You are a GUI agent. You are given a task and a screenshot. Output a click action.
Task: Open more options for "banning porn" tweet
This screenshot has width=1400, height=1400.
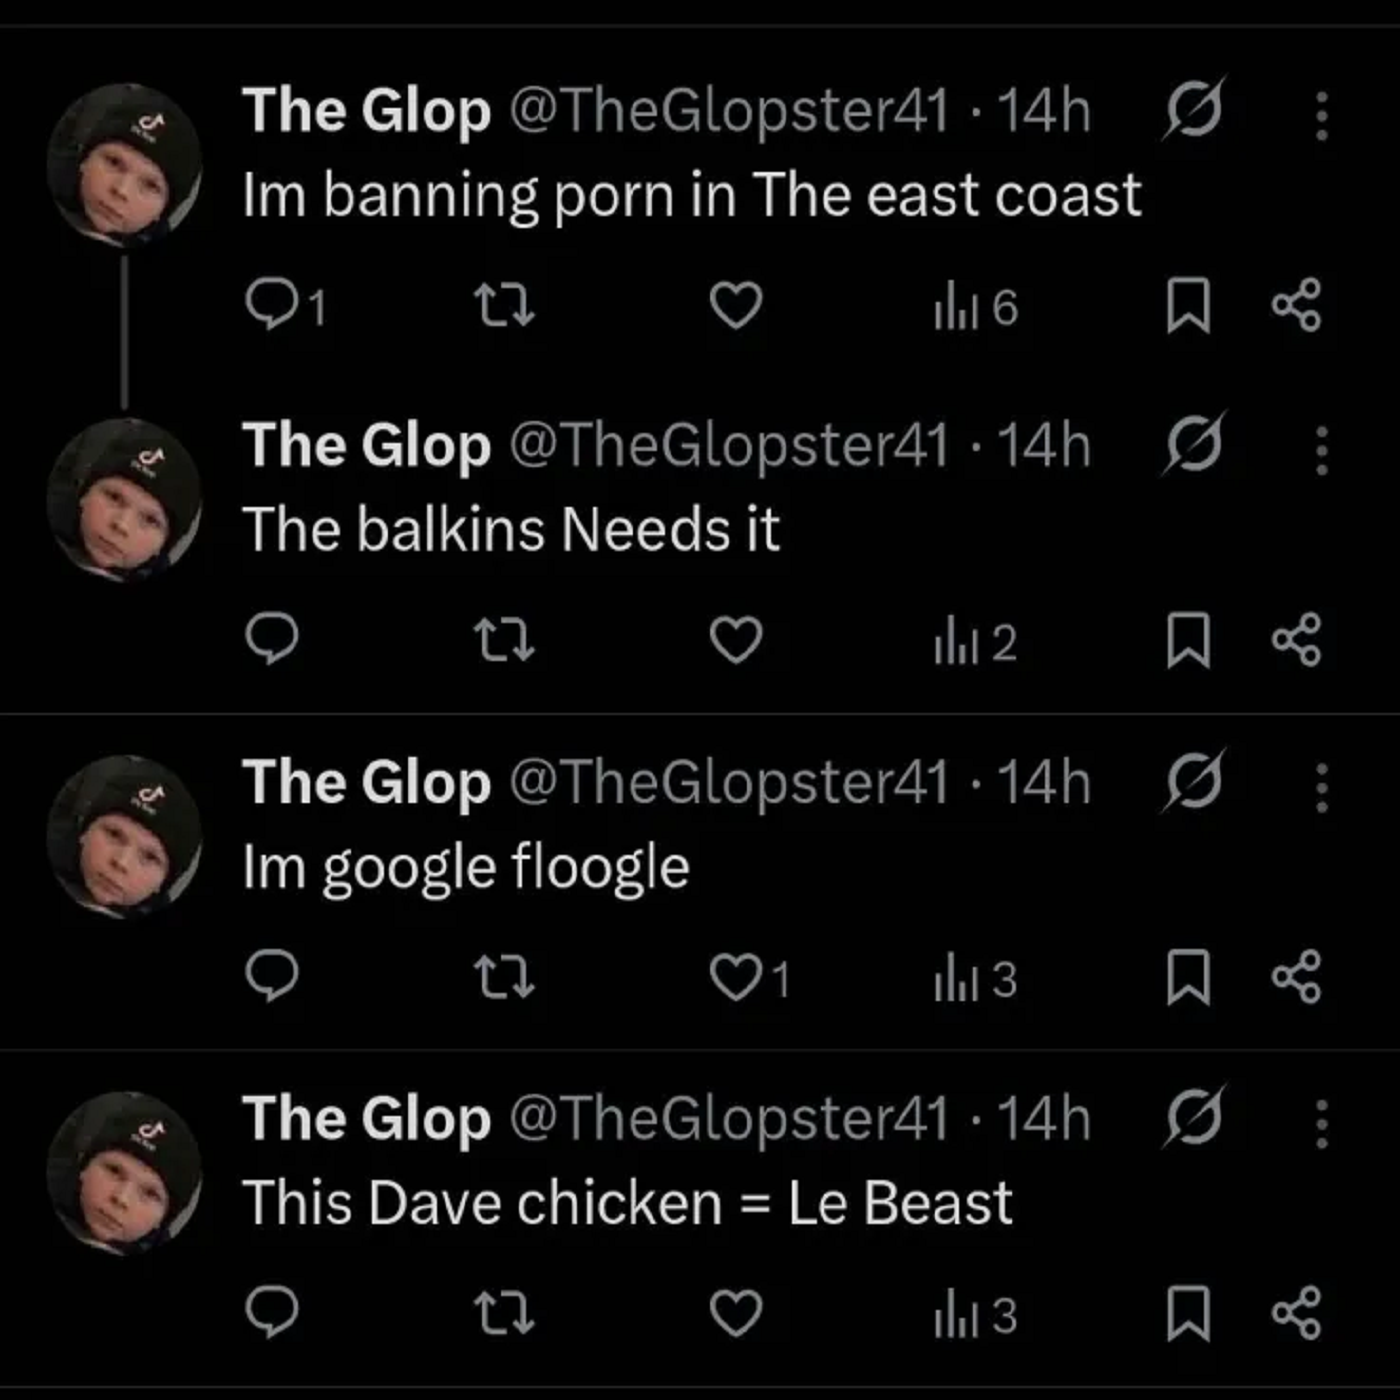pos(1322,116)
